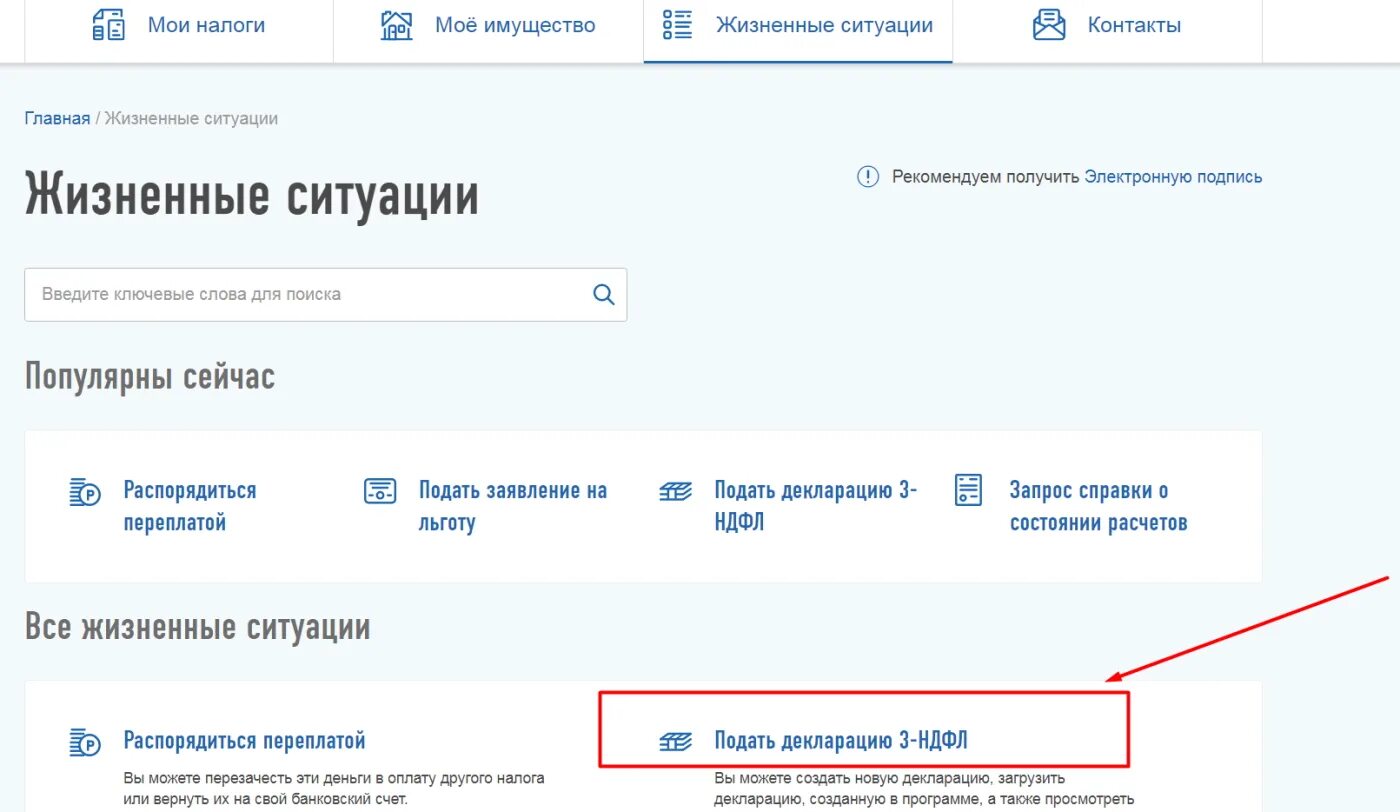The width and height of the screenshot is (1400, 812).
Task: Open the Мои налоги tab
Action: (178, 31)
